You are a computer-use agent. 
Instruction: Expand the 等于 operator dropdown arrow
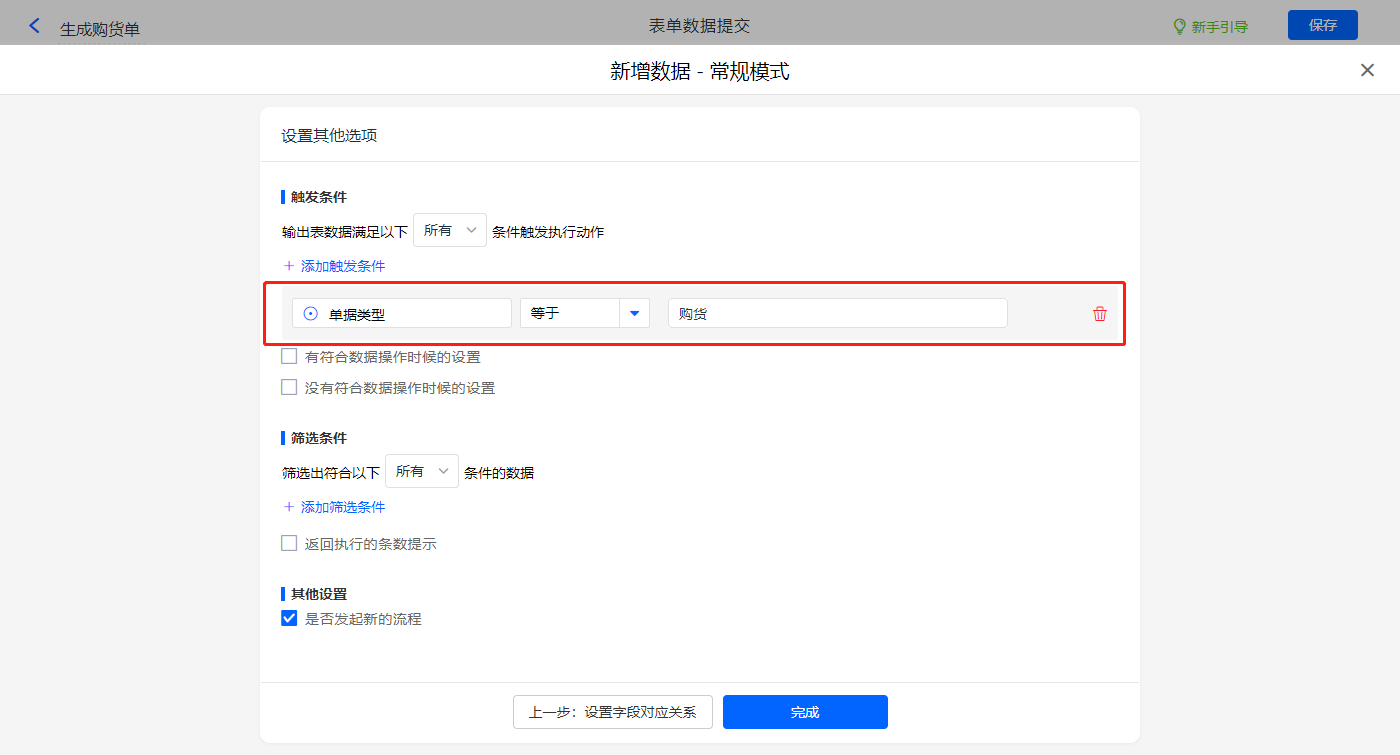tap(634, 314)
